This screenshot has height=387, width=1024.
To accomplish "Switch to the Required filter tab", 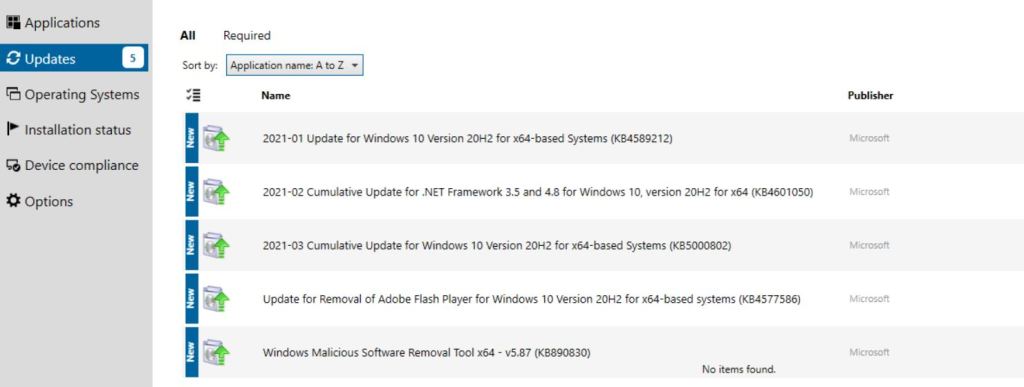I will (247, 36).
